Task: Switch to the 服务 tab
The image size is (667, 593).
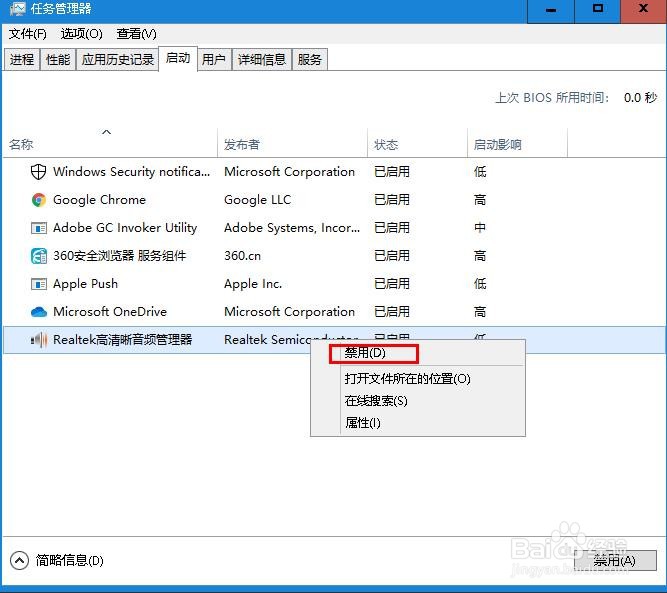Action: click(x=309, y=60)
